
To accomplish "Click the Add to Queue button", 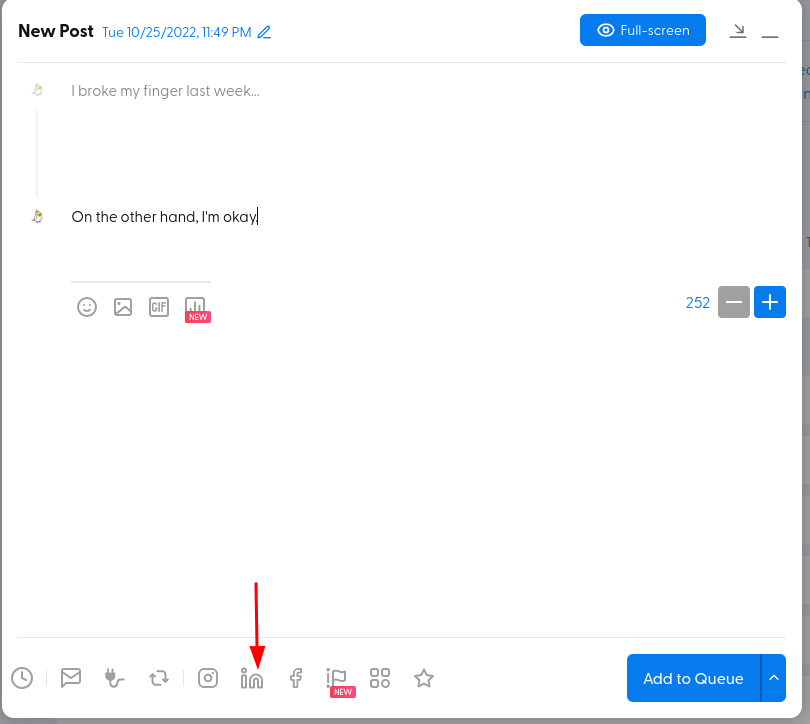I will click(693, 678).
